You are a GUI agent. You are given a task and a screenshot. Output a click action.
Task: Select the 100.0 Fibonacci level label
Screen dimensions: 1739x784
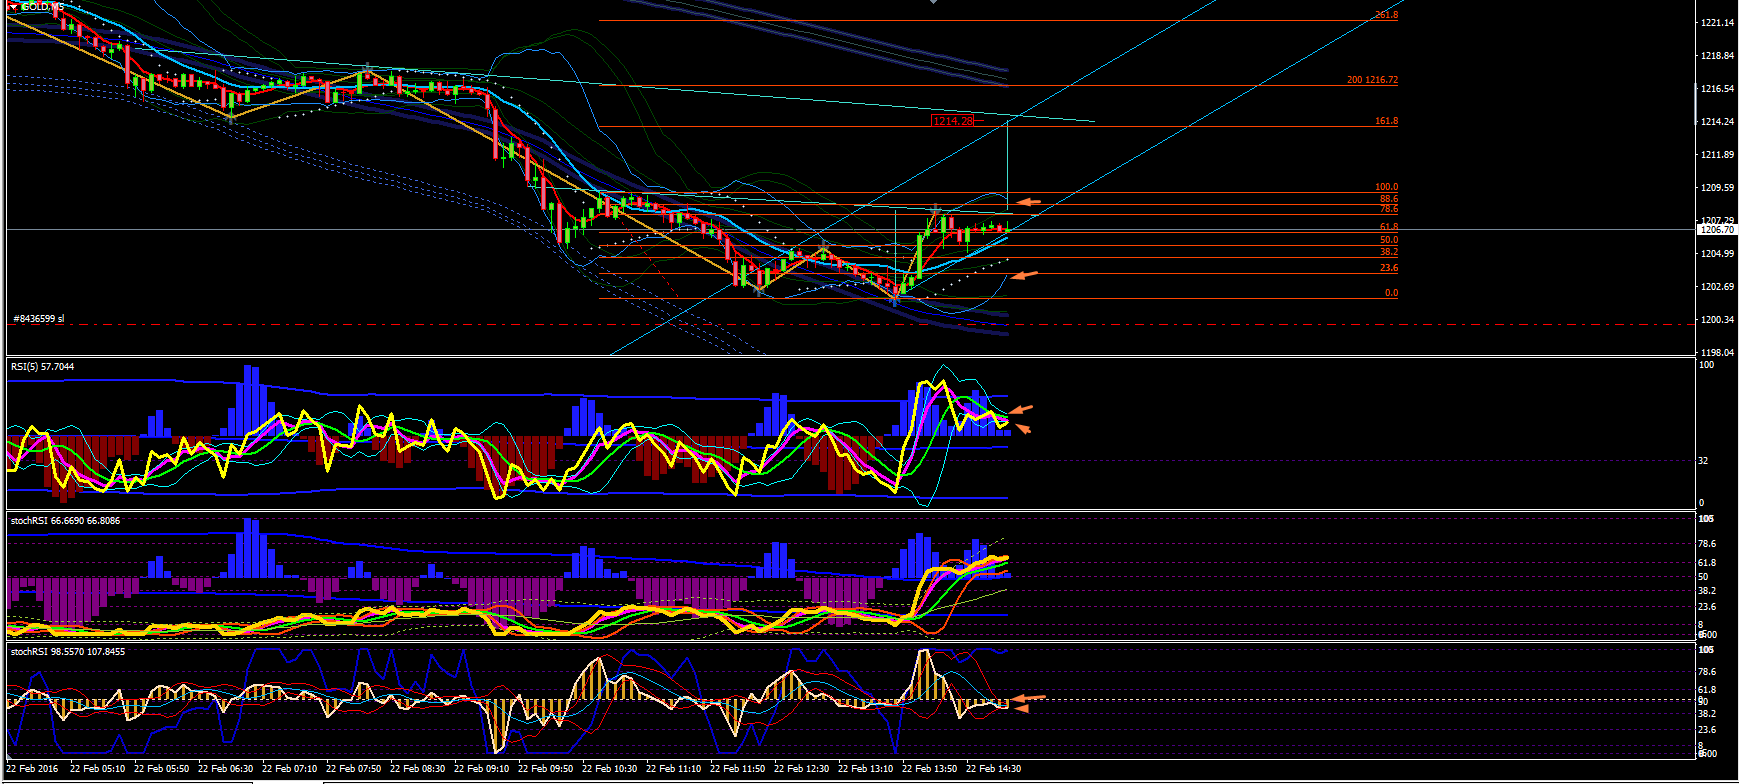pos(1386,187)
